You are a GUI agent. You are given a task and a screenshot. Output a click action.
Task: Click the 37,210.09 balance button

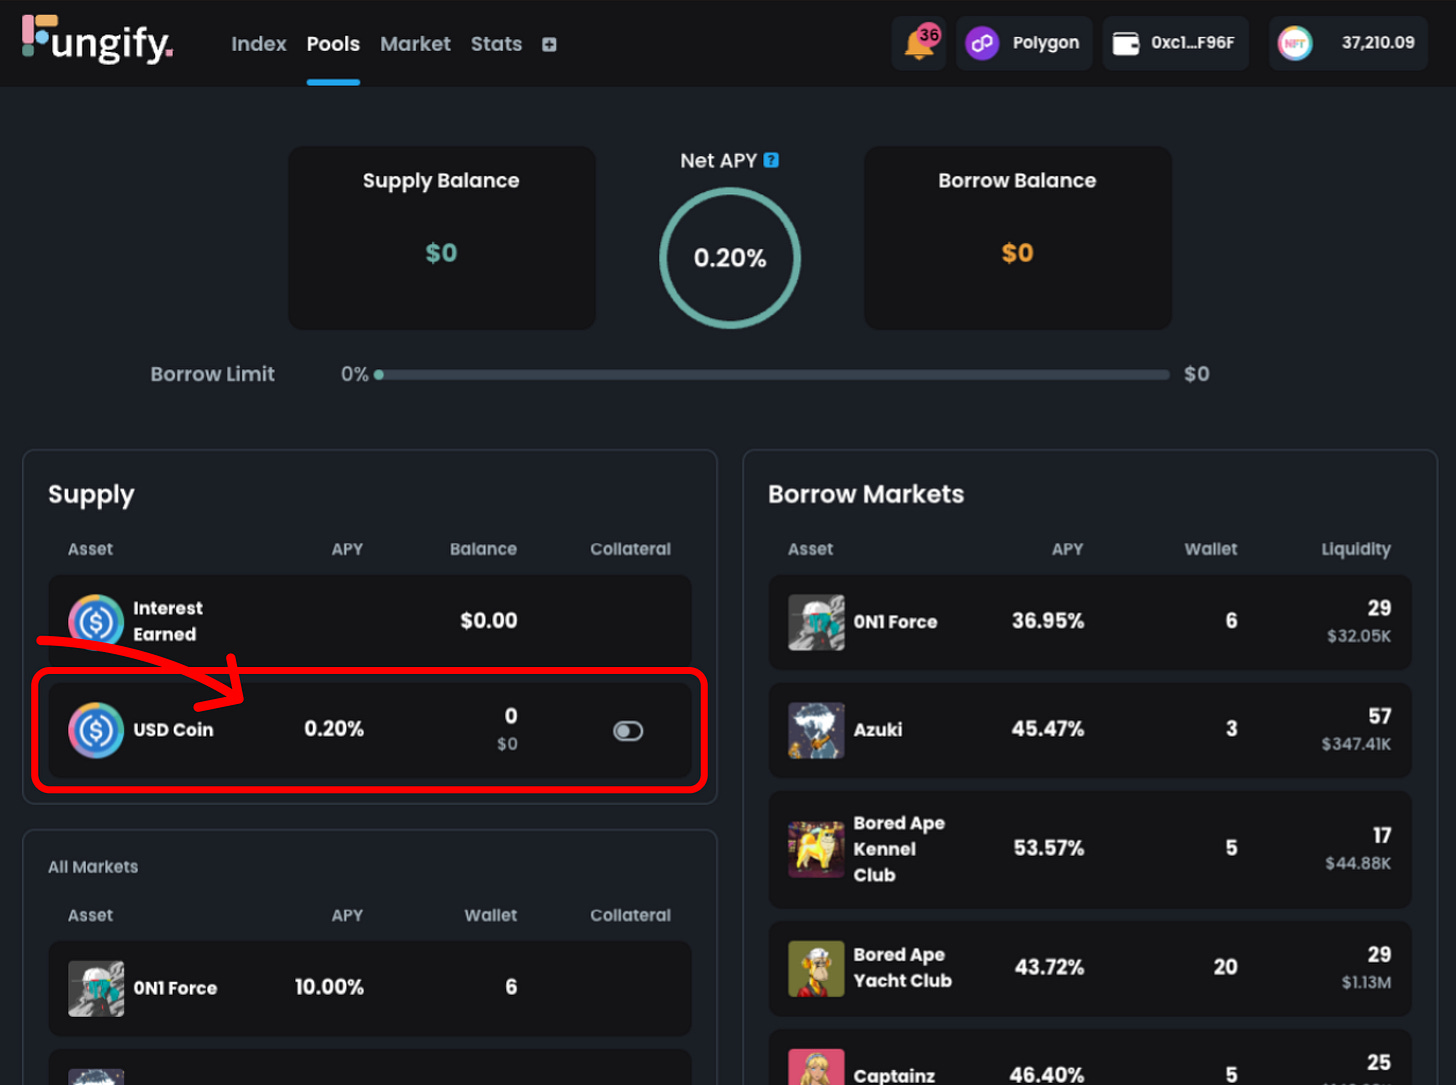click(x=1348, y=43)
